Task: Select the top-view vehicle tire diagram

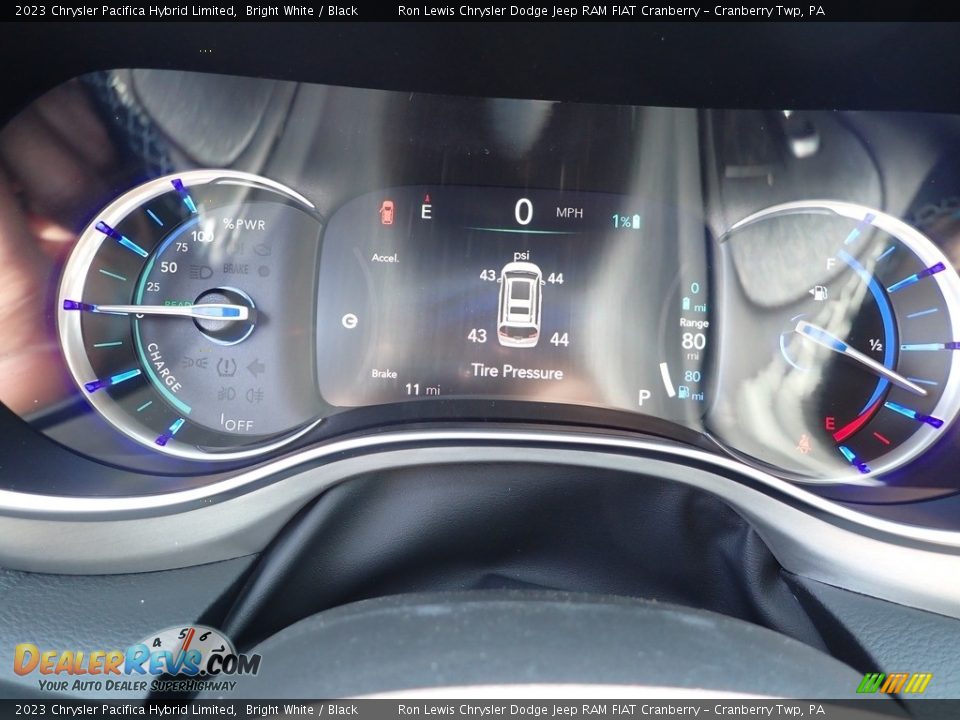Action: pos(519,304)
